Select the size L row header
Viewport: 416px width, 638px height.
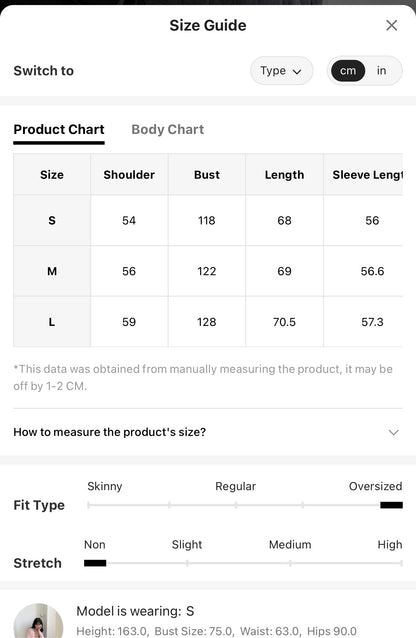point(52,322)
